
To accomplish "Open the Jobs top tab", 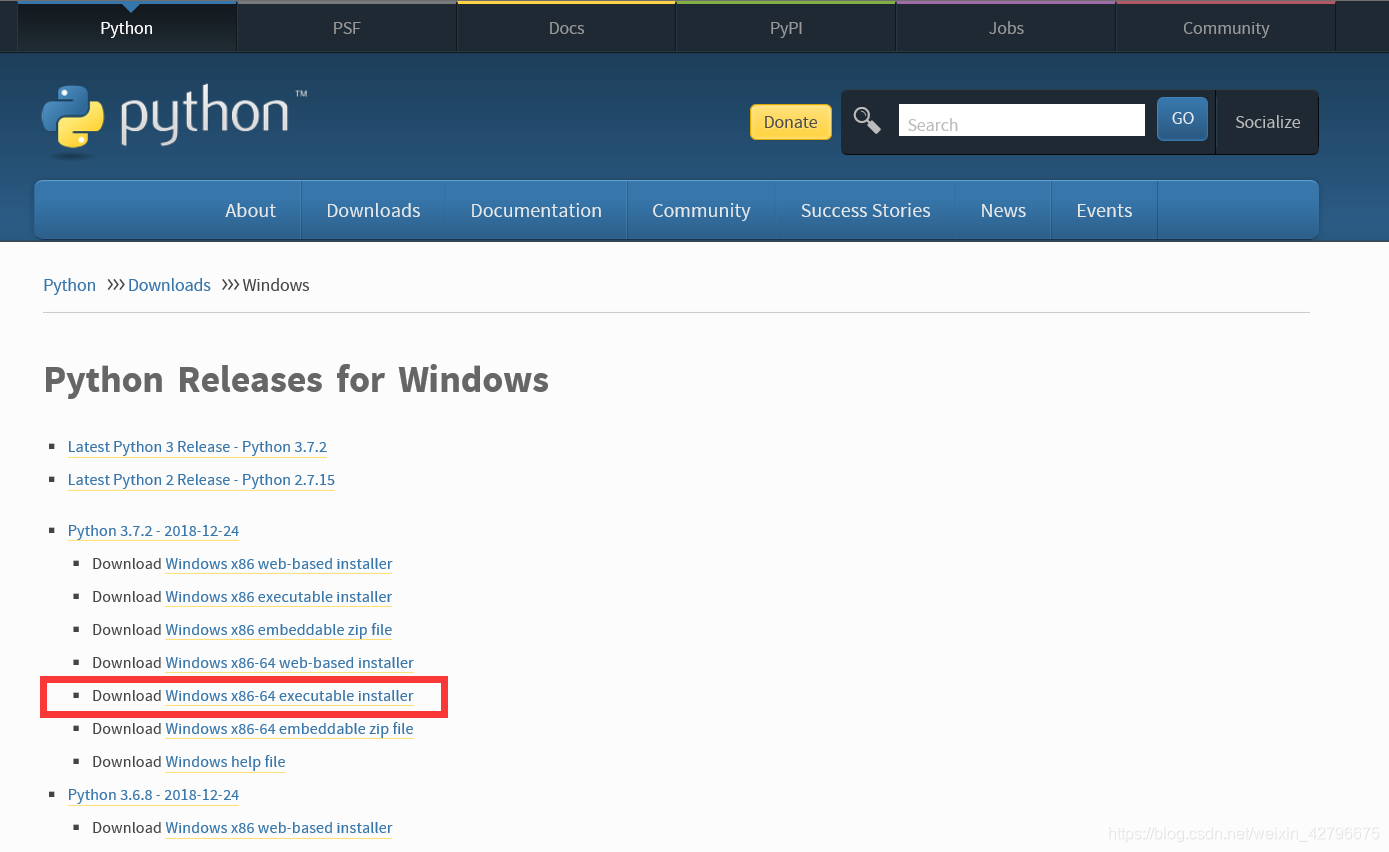I will pos(1006,28).
